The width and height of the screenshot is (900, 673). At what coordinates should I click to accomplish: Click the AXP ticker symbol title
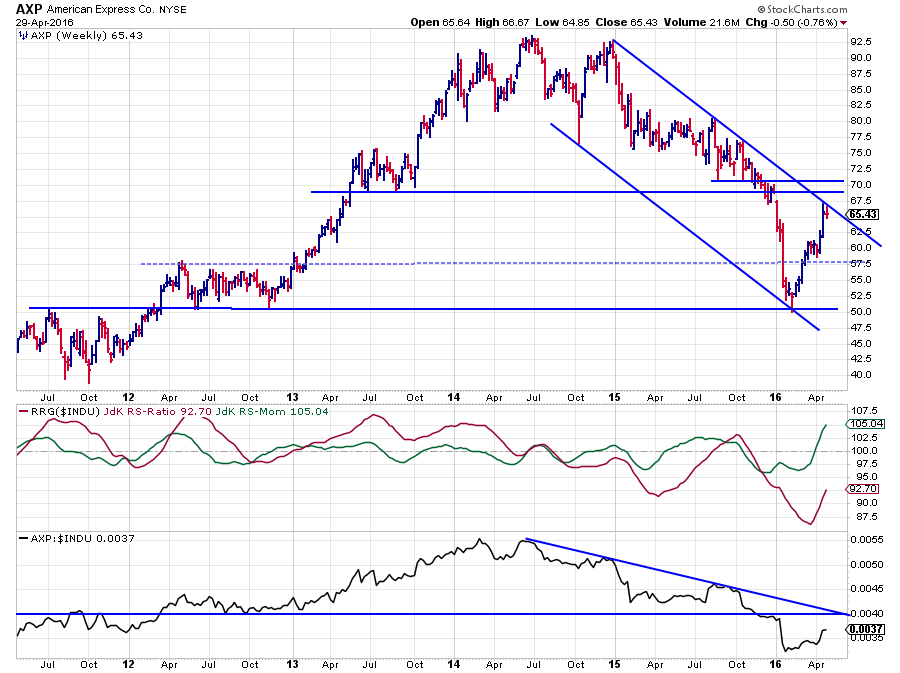pyautogui.click(x=29, y=7)
